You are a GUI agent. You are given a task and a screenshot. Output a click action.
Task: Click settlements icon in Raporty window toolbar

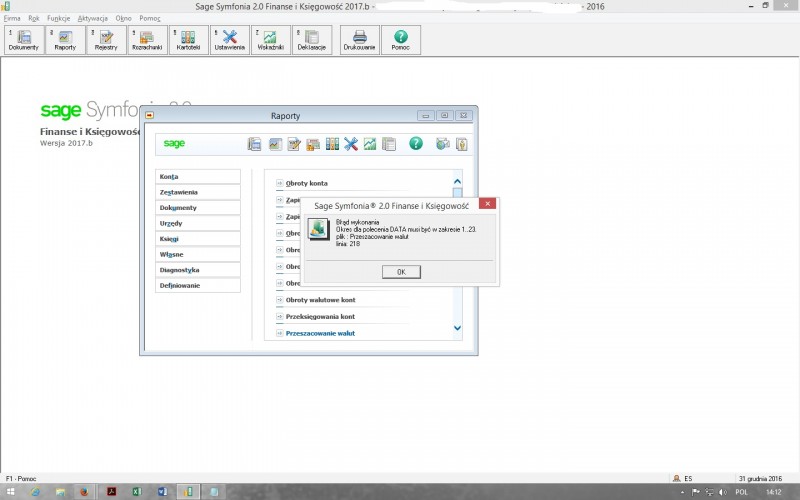point(313,144)
